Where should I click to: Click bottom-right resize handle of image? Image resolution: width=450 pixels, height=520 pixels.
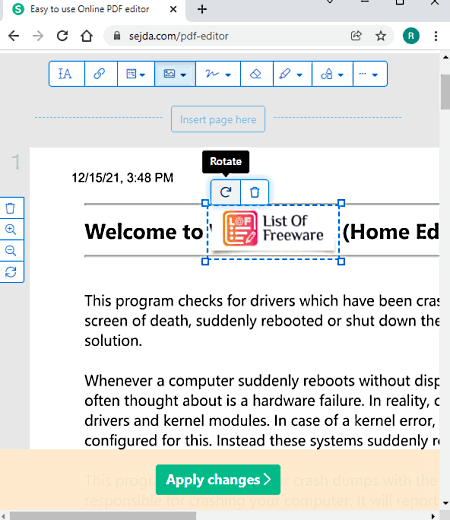point(341,261)
